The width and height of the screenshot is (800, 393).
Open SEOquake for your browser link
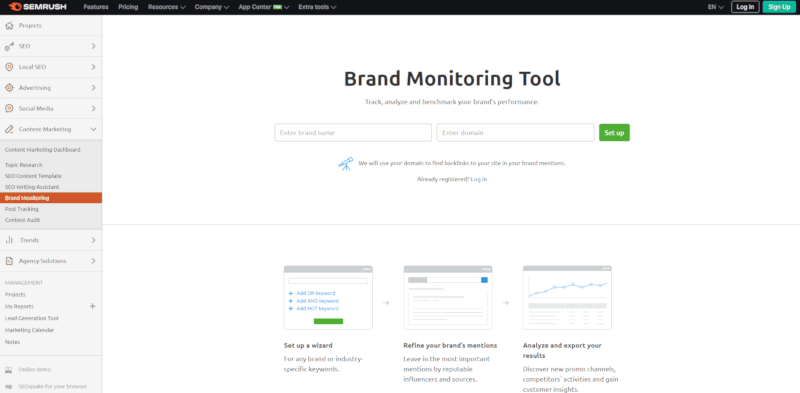click(x=53, y=386)
